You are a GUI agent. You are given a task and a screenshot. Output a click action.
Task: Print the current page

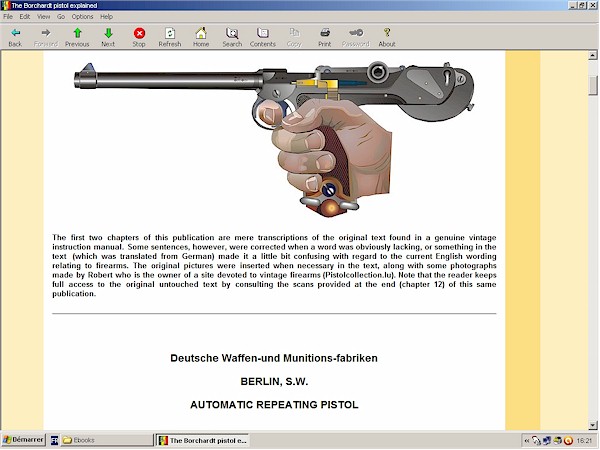pyautogui.click(x=324, y=37)
